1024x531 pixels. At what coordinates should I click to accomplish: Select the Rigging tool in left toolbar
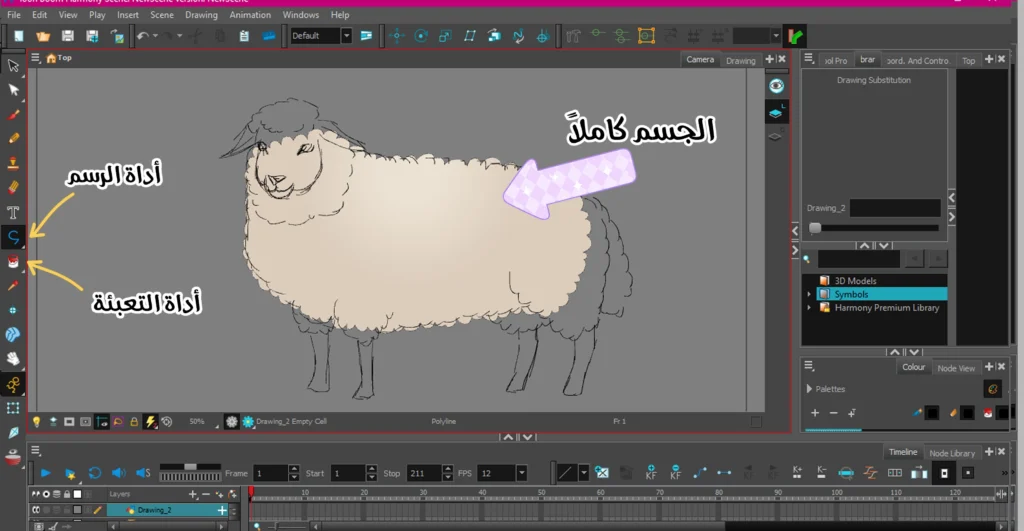pos(13,384)
